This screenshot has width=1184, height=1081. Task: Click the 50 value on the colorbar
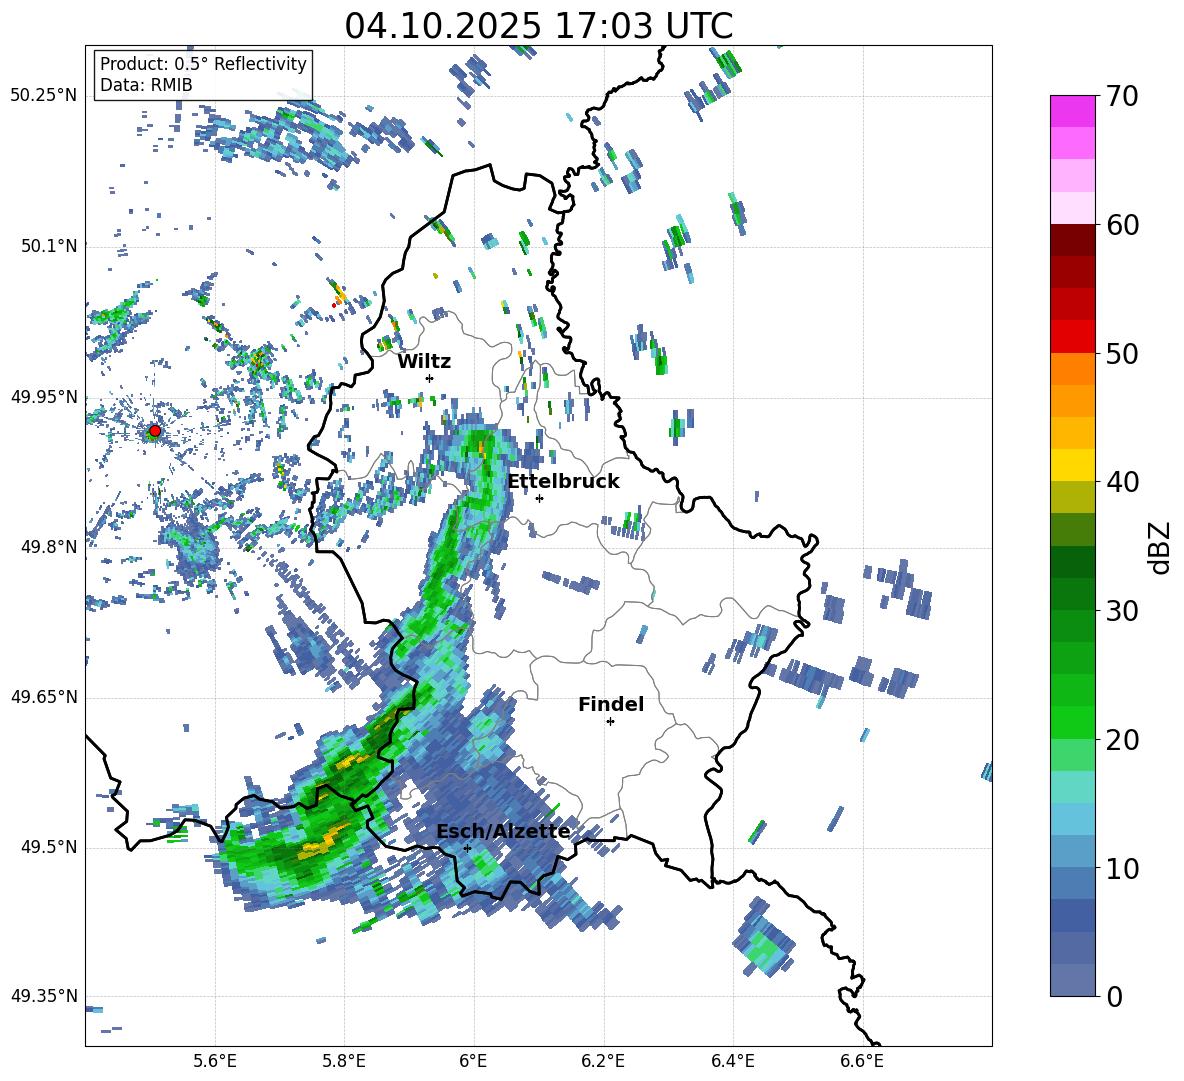pyautogui.click(x=1122, y=353)
